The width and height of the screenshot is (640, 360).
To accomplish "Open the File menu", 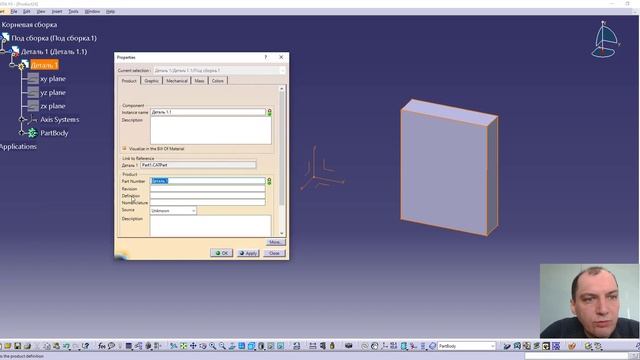I will click(x=14, y=11).
